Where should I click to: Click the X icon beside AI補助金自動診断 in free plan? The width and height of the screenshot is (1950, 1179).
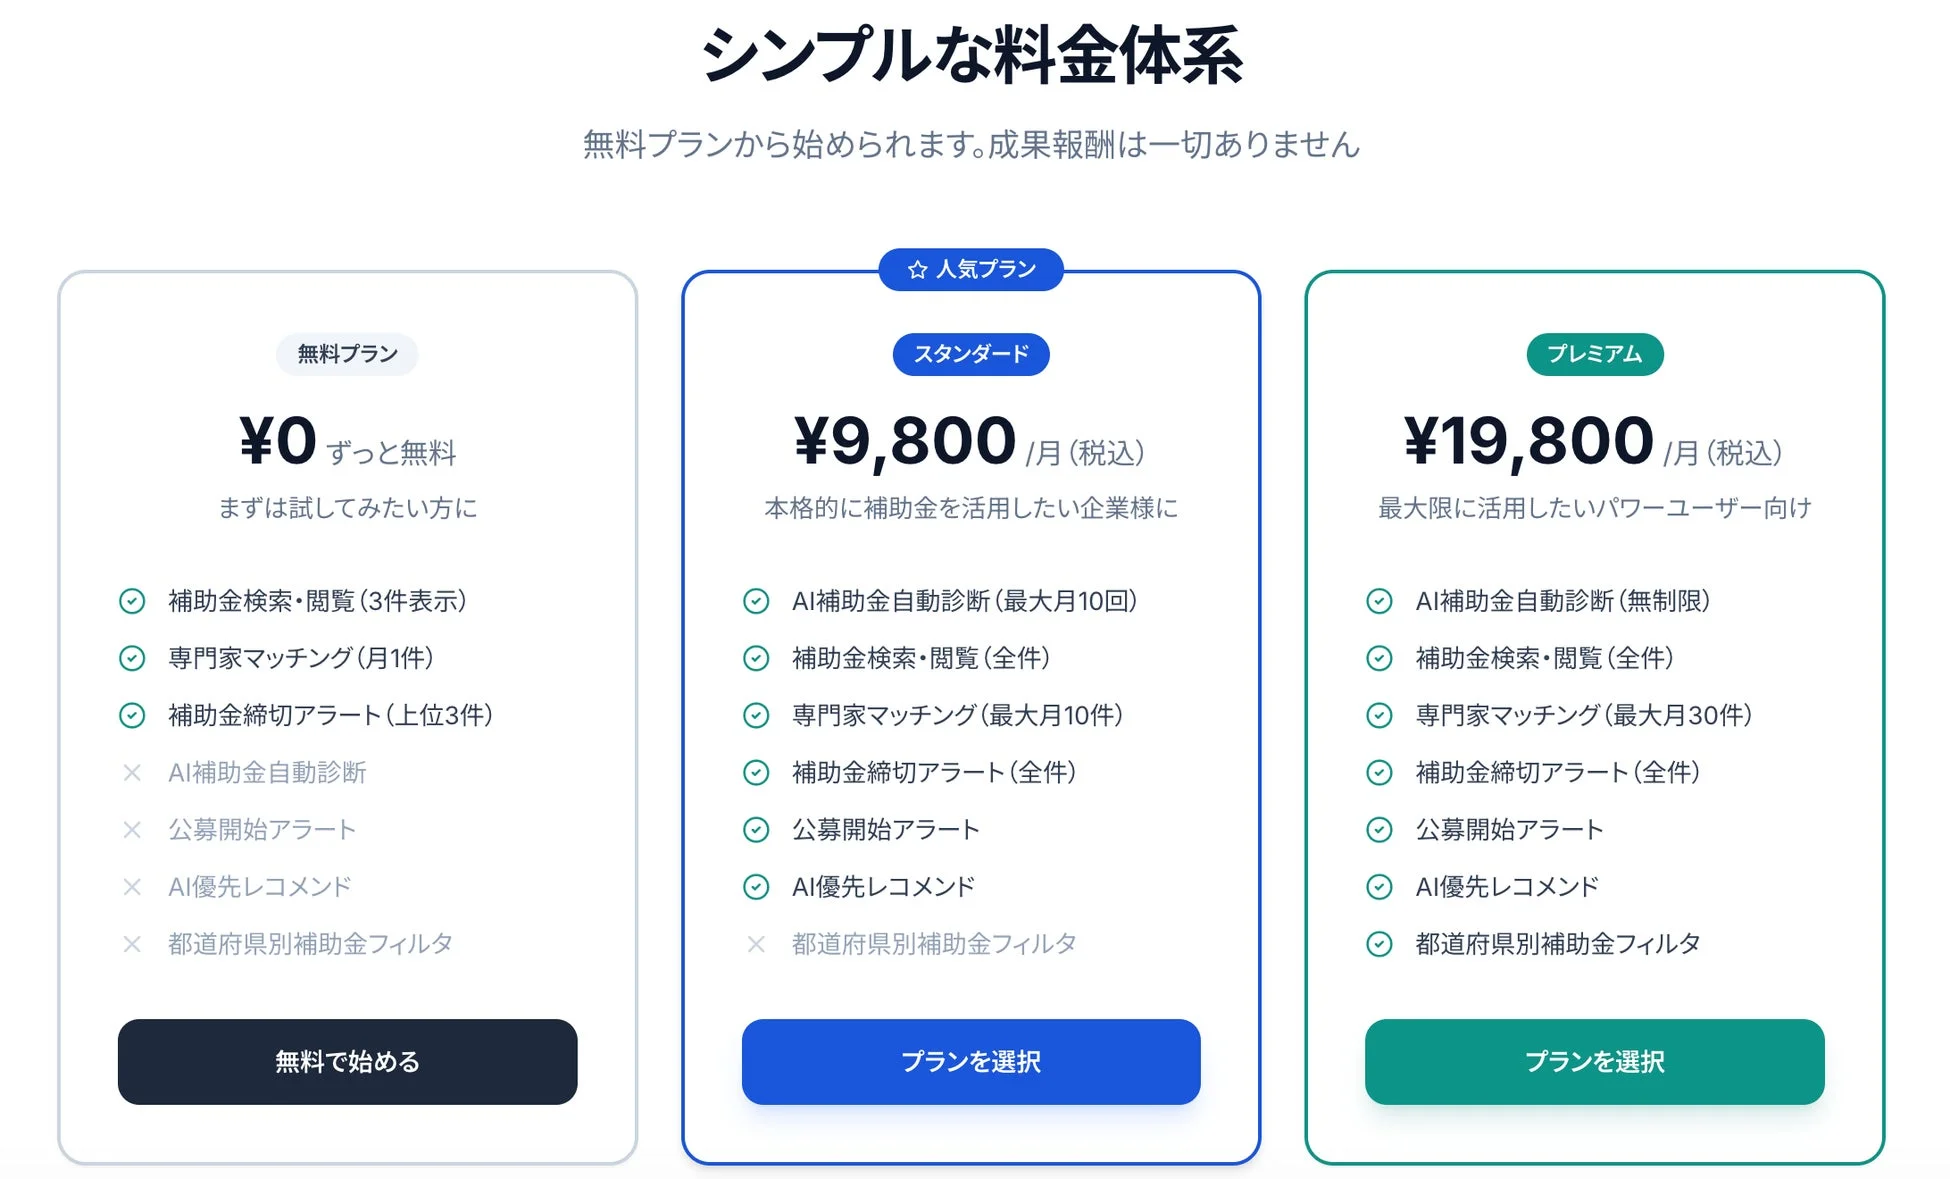pos(131,772)
